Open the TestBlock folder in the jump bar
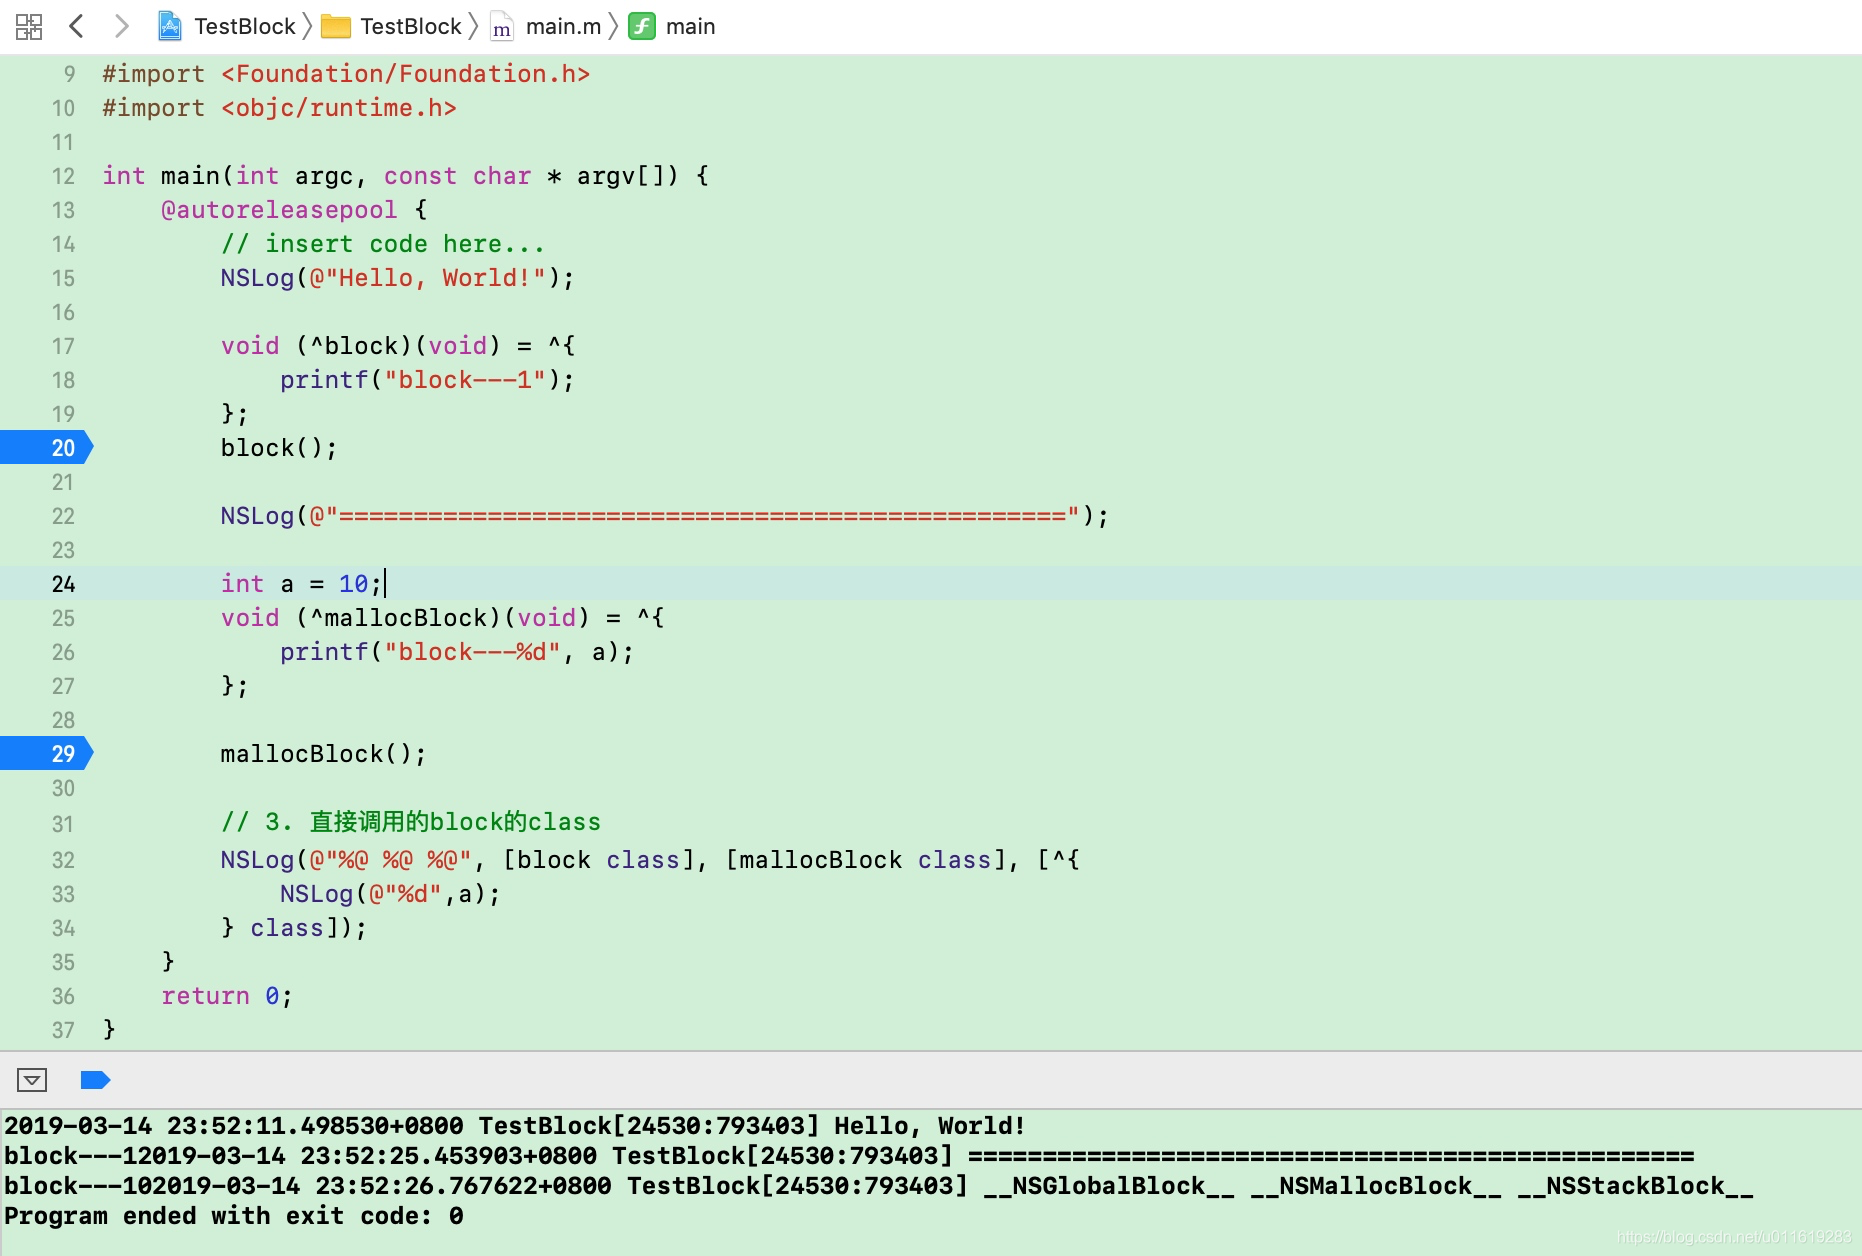This screenshot has width=1862, height=1256. [x=392, y=26]
